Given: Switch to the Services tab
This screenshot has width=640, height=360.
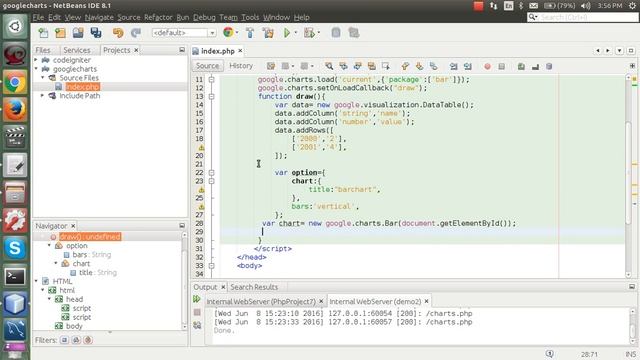Looking at the screenshot, I should 77,50.
